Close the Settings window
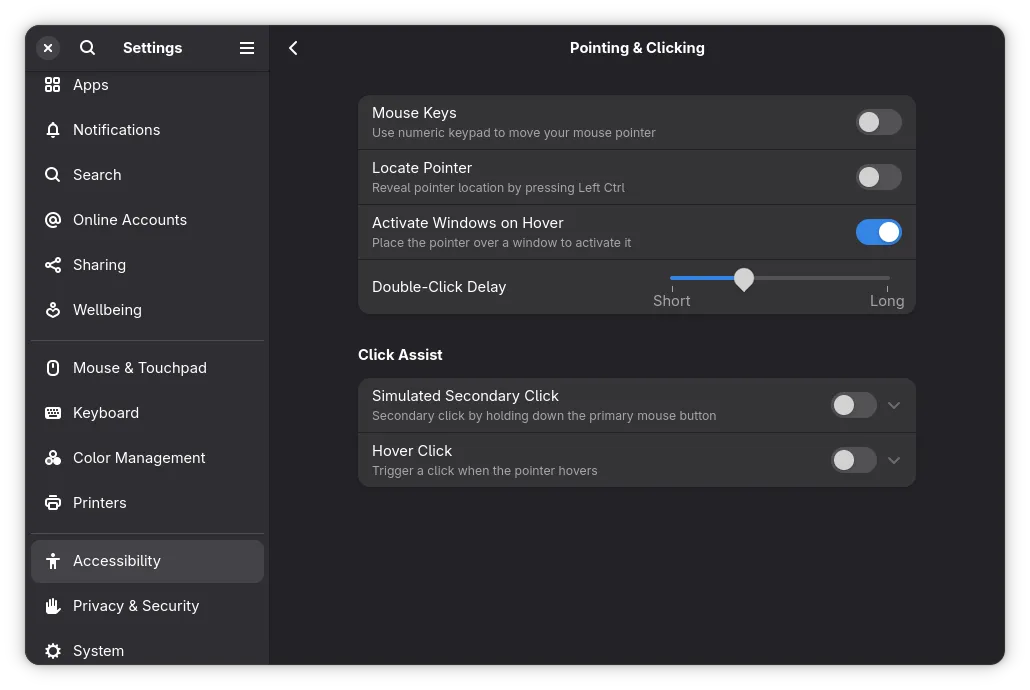 tap(48, 48)
